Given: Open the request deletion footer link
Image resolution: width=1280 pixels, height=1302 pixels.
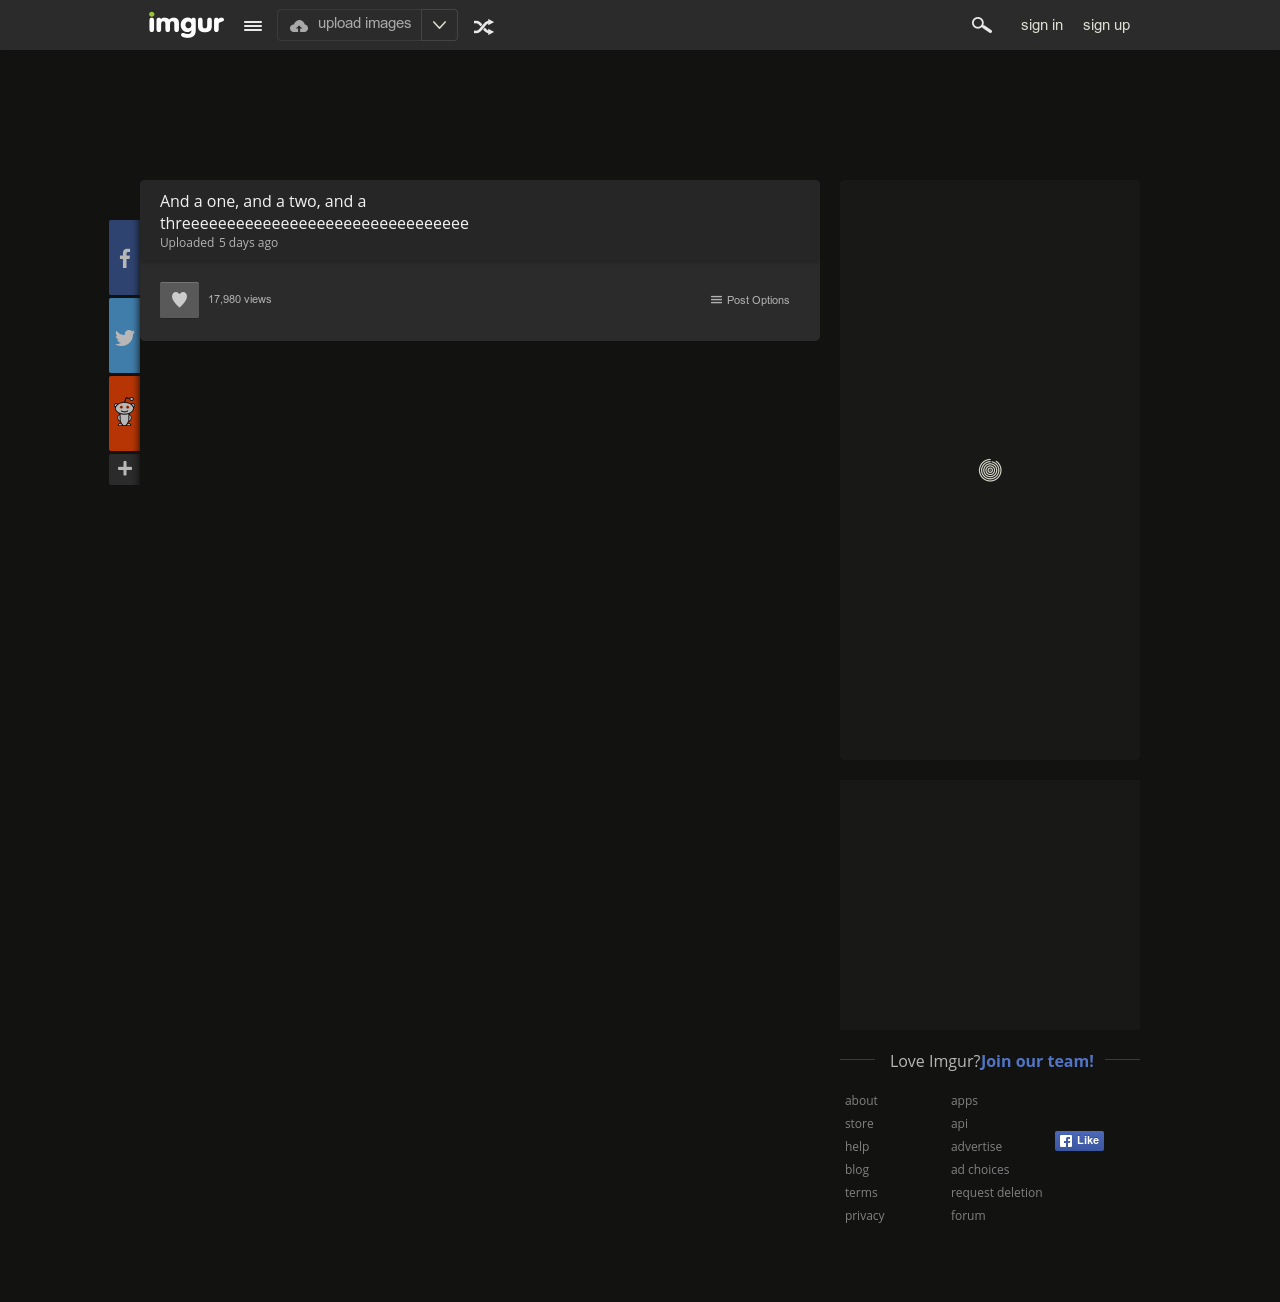Looking at the screenshot, I should tap(997, 1193).
